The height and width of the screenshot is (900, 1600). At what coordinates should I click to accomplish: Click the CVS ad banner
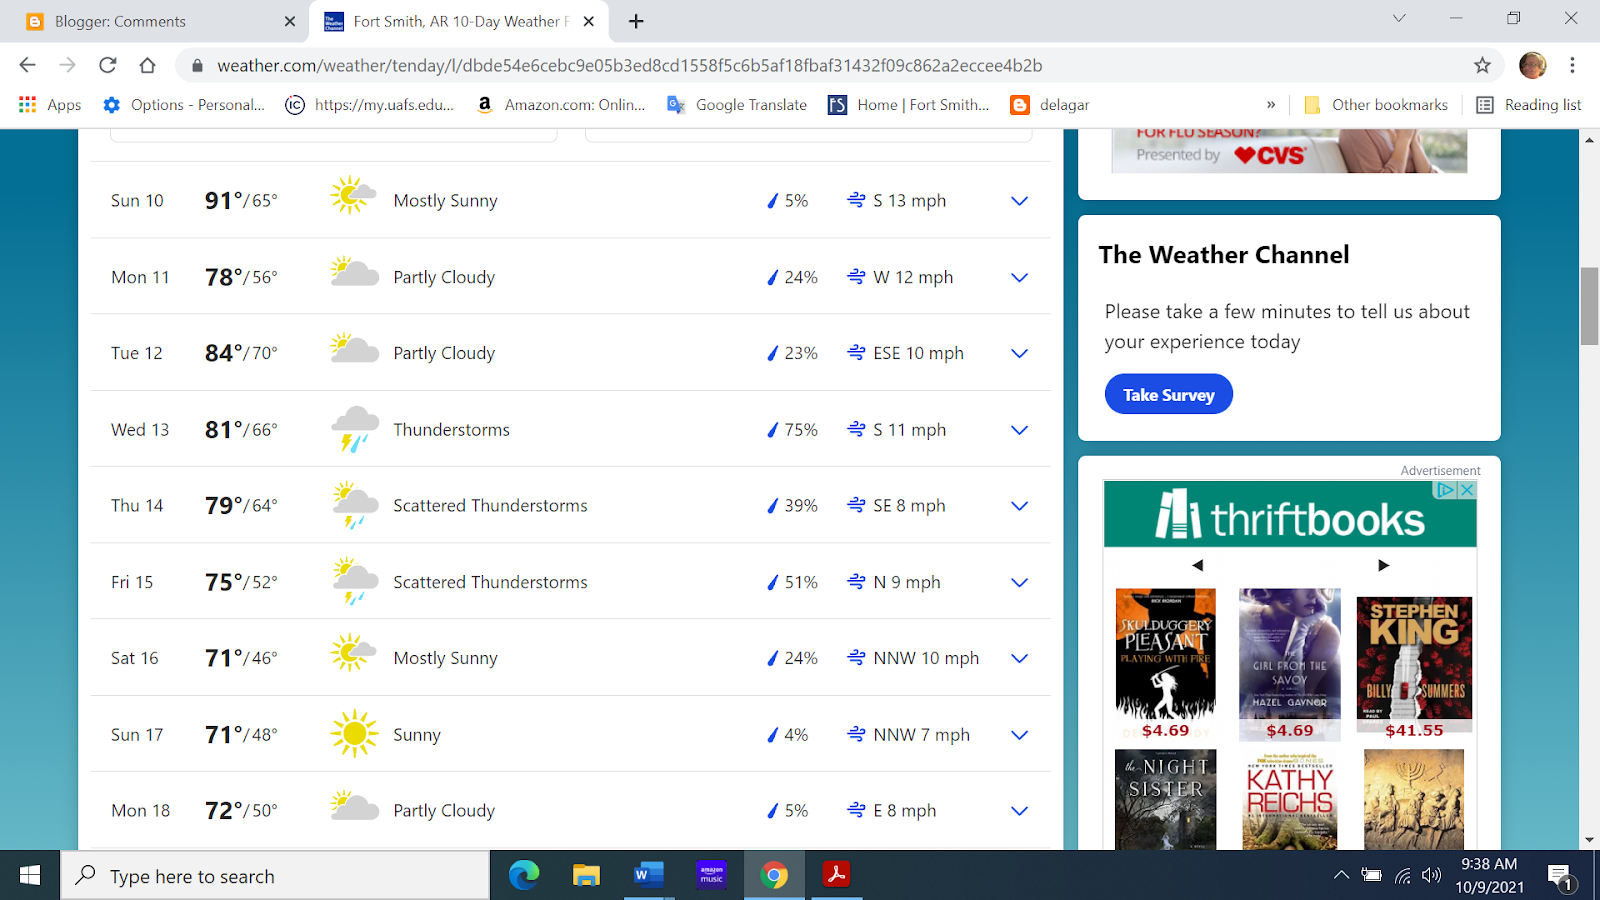(x=1289, y=151)
